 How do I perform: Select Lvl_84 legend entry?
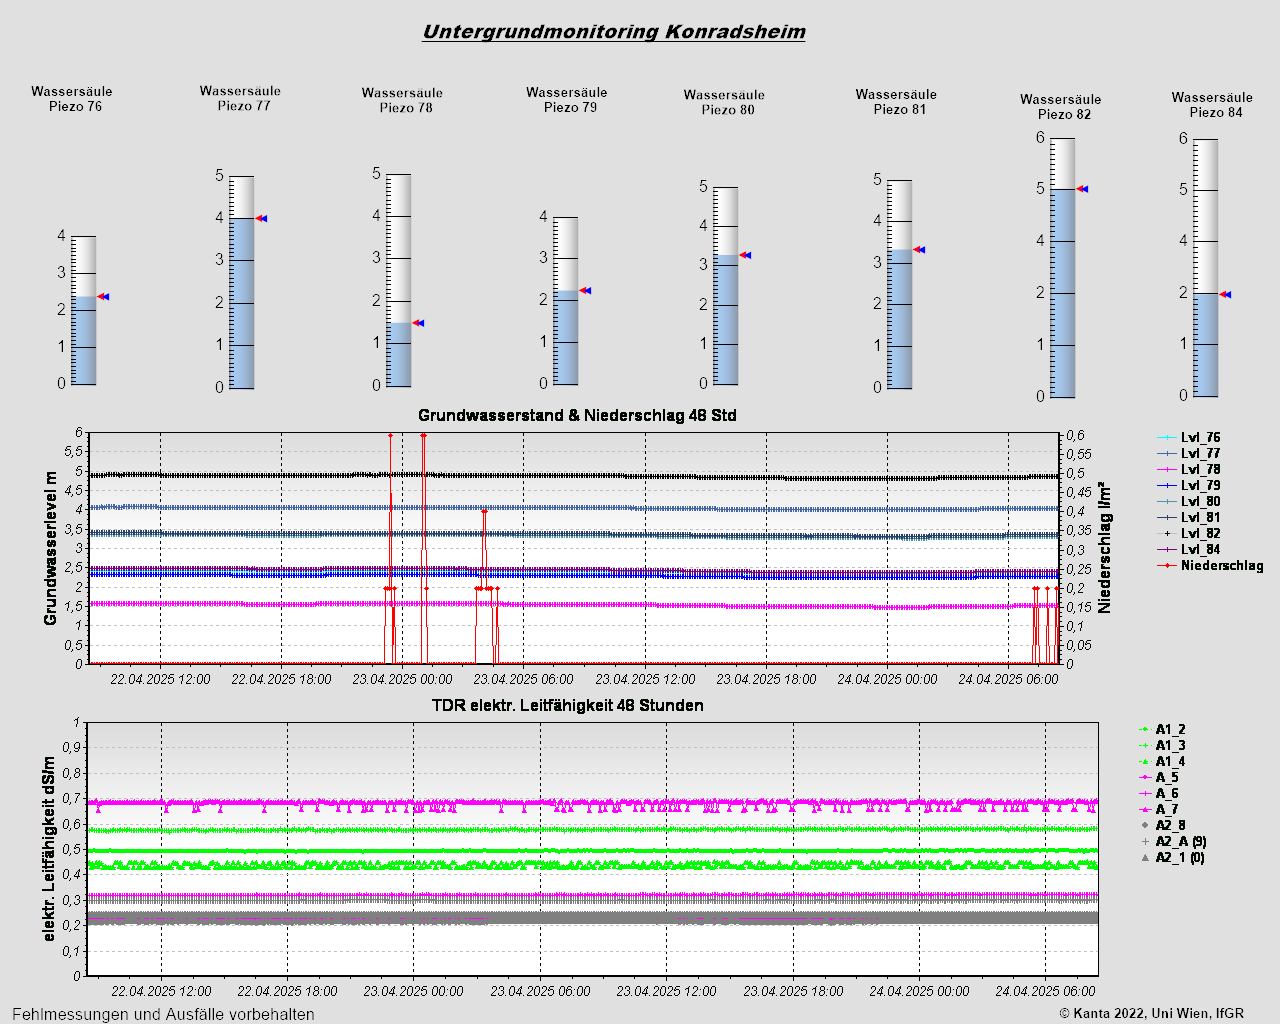pos(1189,549)
